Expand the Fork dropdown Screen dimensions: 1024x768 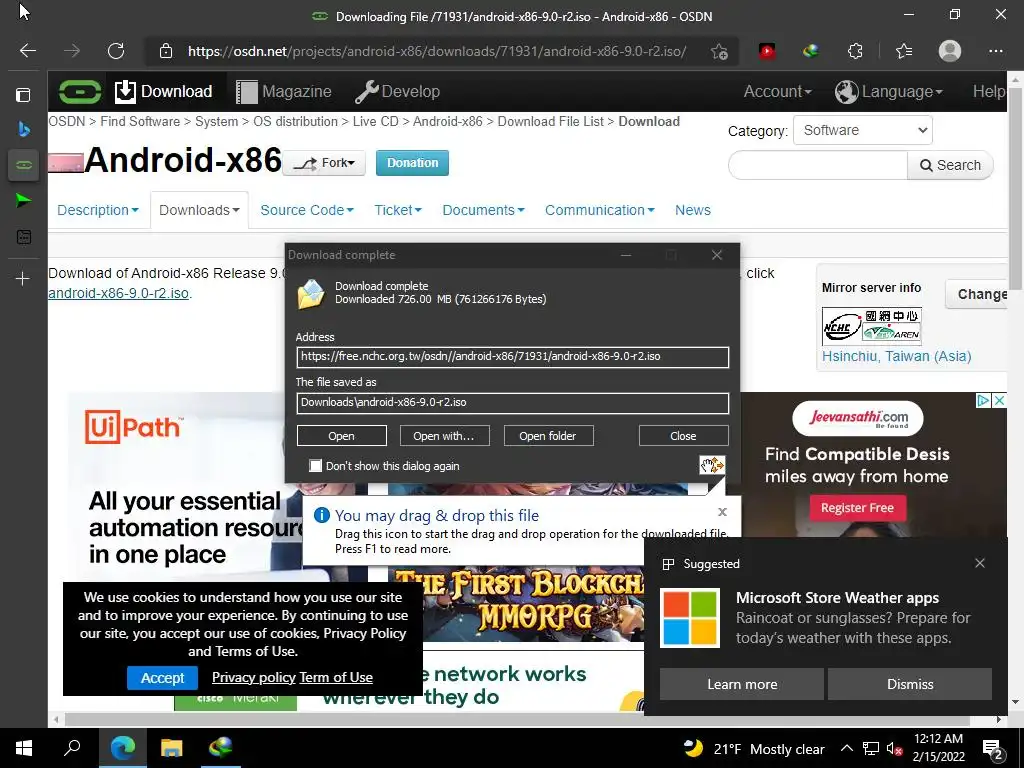[325, 163]
